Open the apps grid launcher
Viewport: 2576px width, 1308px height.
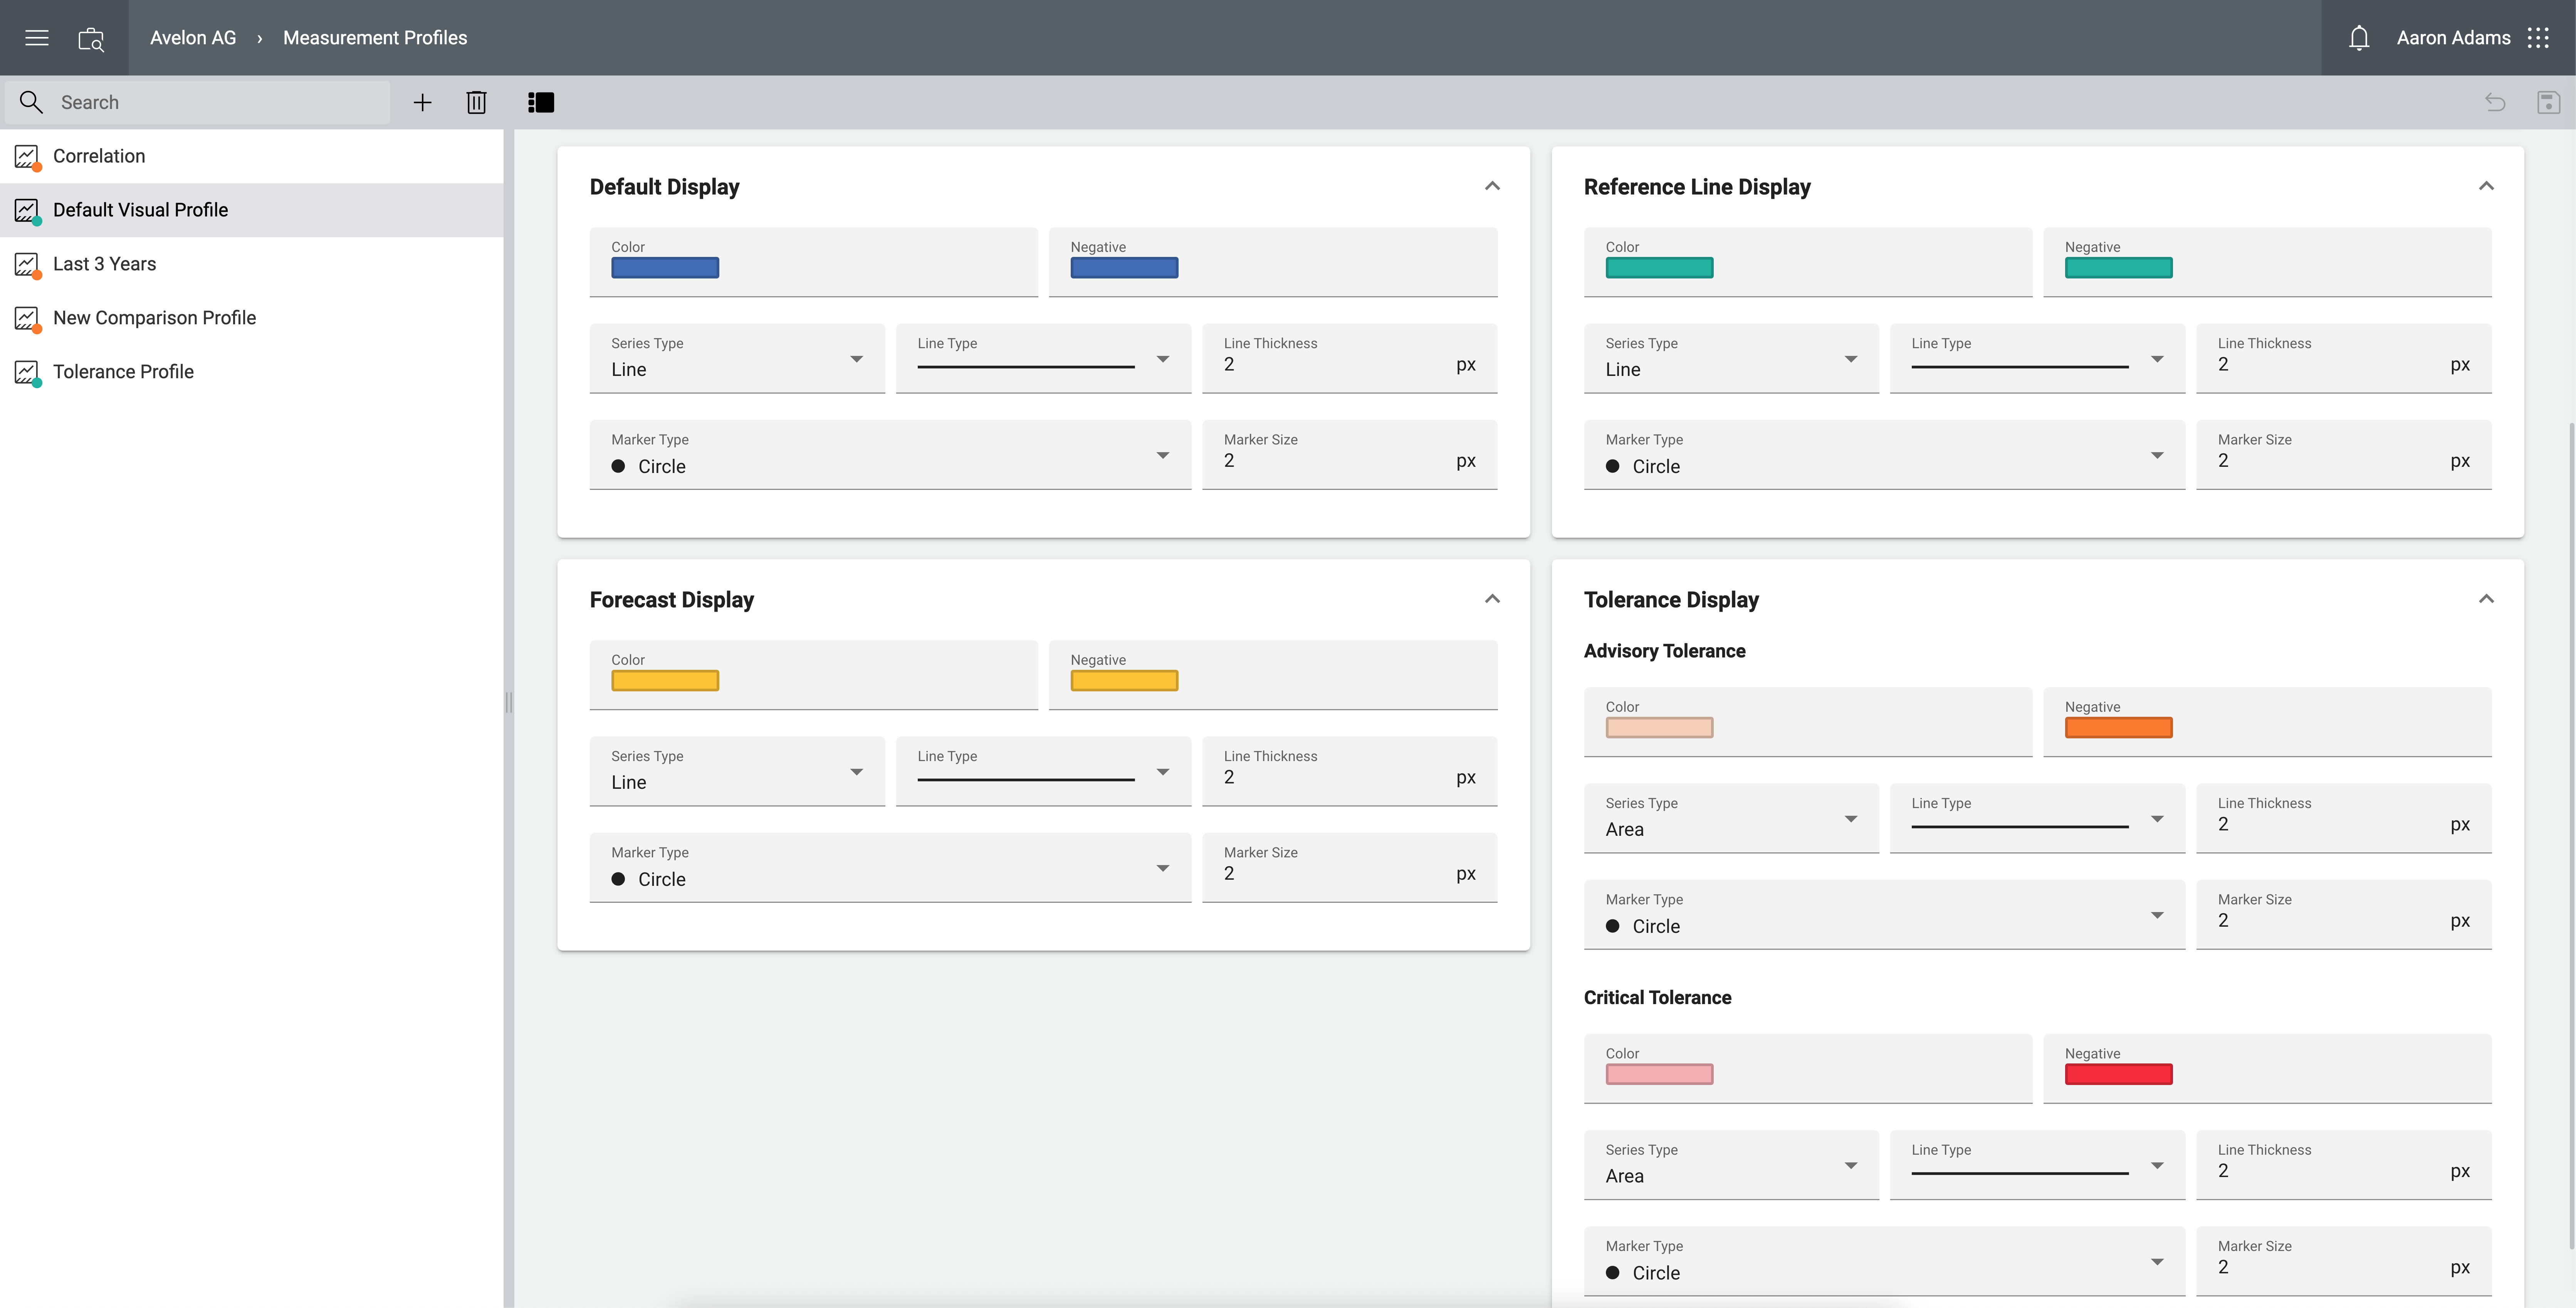[2538, 38]
